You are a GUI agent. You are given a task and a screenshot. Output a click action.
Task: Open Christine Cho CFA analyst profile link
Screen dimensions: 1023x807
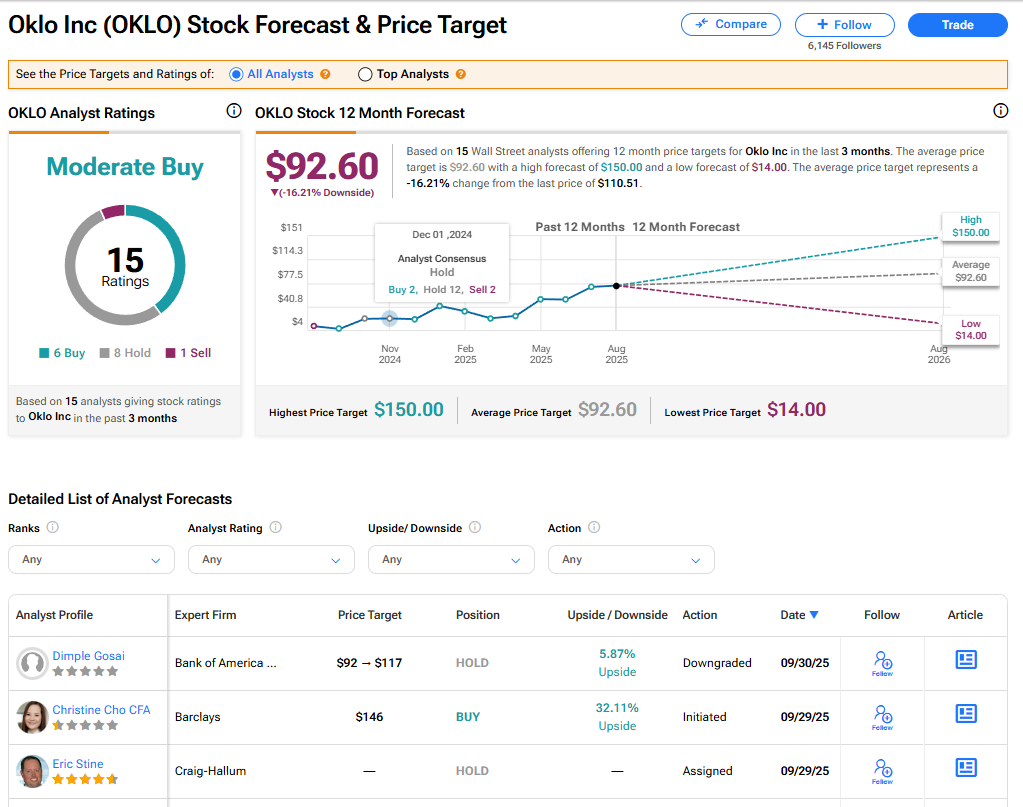coord(101,710)
